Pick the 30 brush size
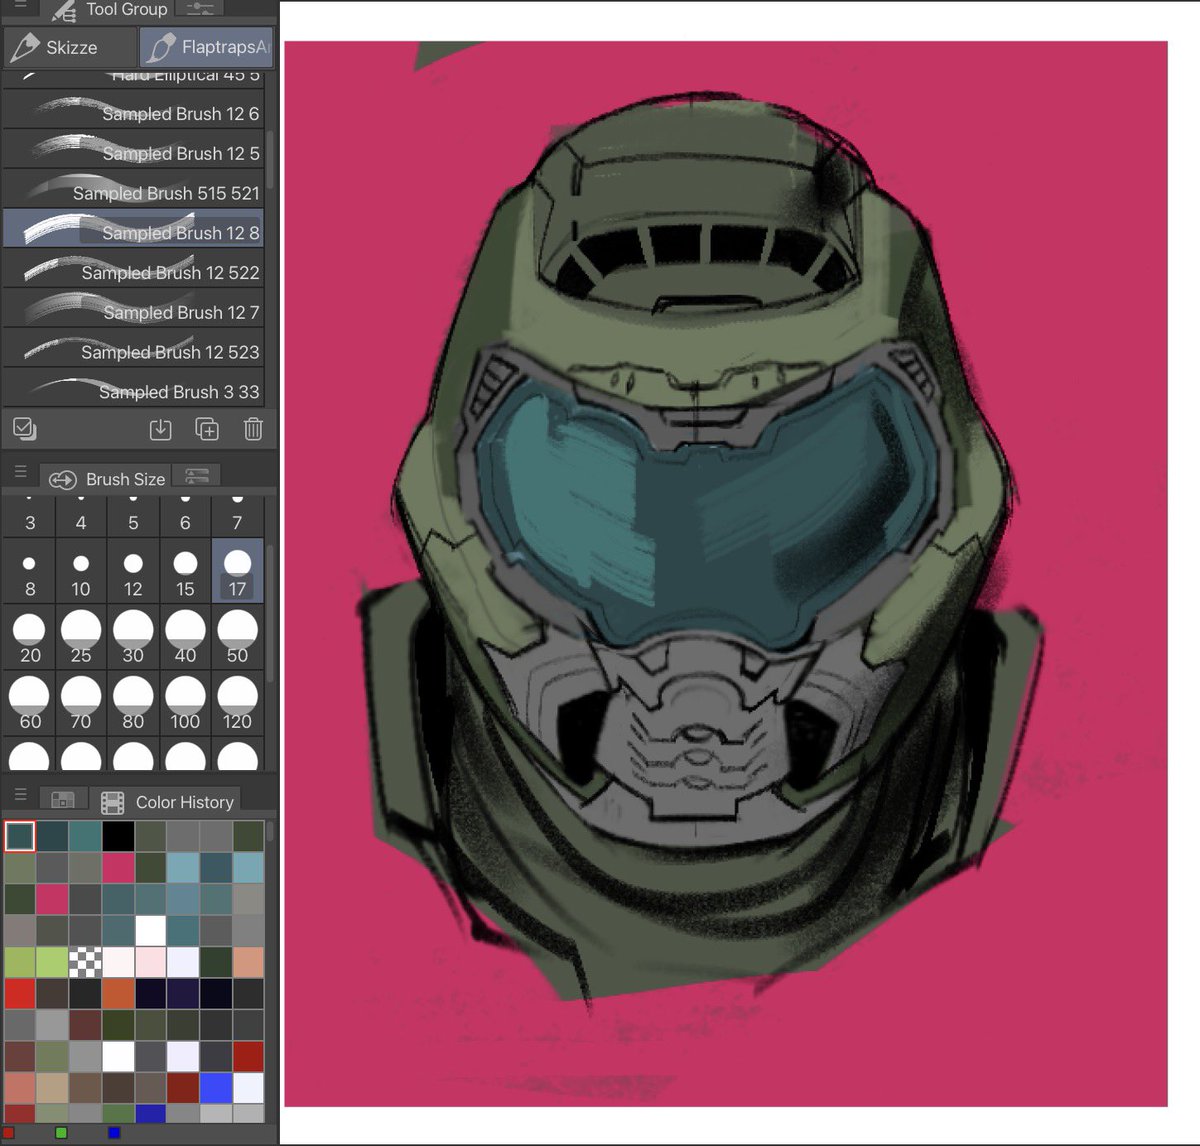Image resolution: width=1200 pixels, height=1146 pixels. pyautogui.click(x=133, y=638)
